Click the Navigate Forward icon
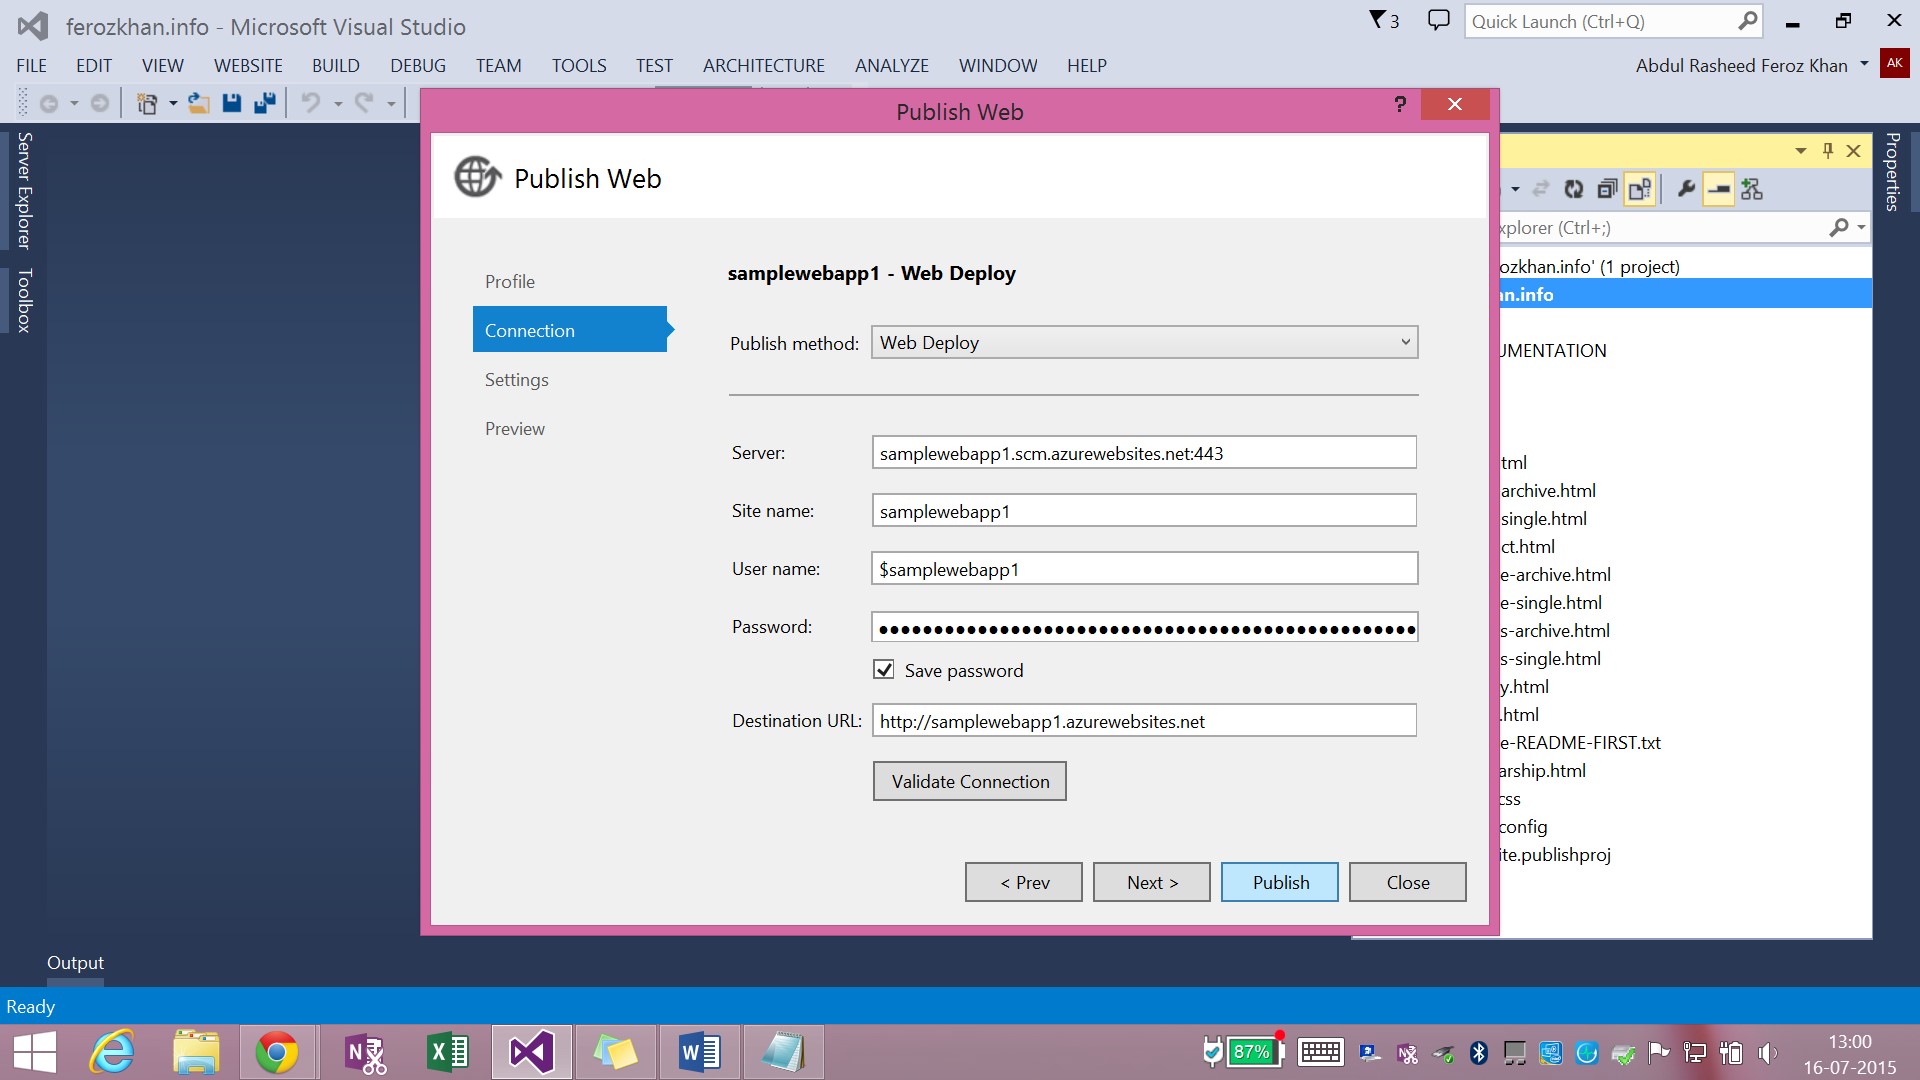The image size is (1920, 1080). click(x=99, y=103)
